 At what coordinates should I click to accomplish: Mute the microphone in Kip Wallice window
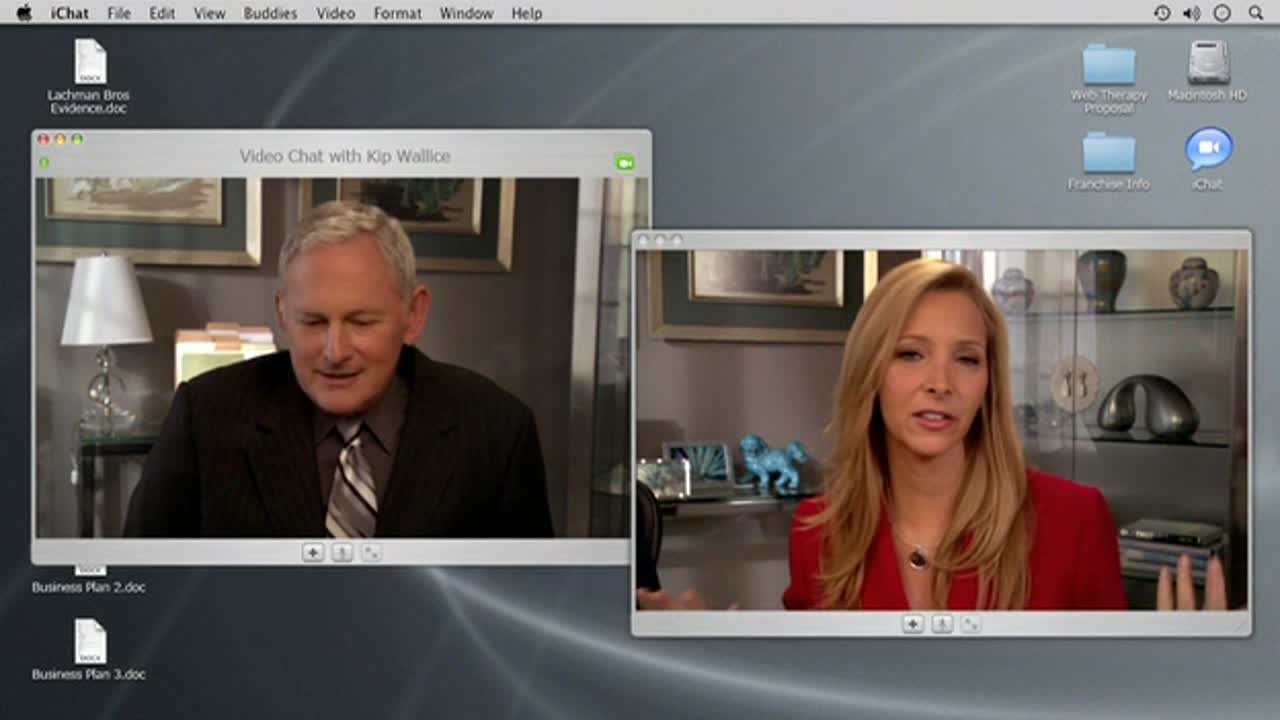point(342,552)
